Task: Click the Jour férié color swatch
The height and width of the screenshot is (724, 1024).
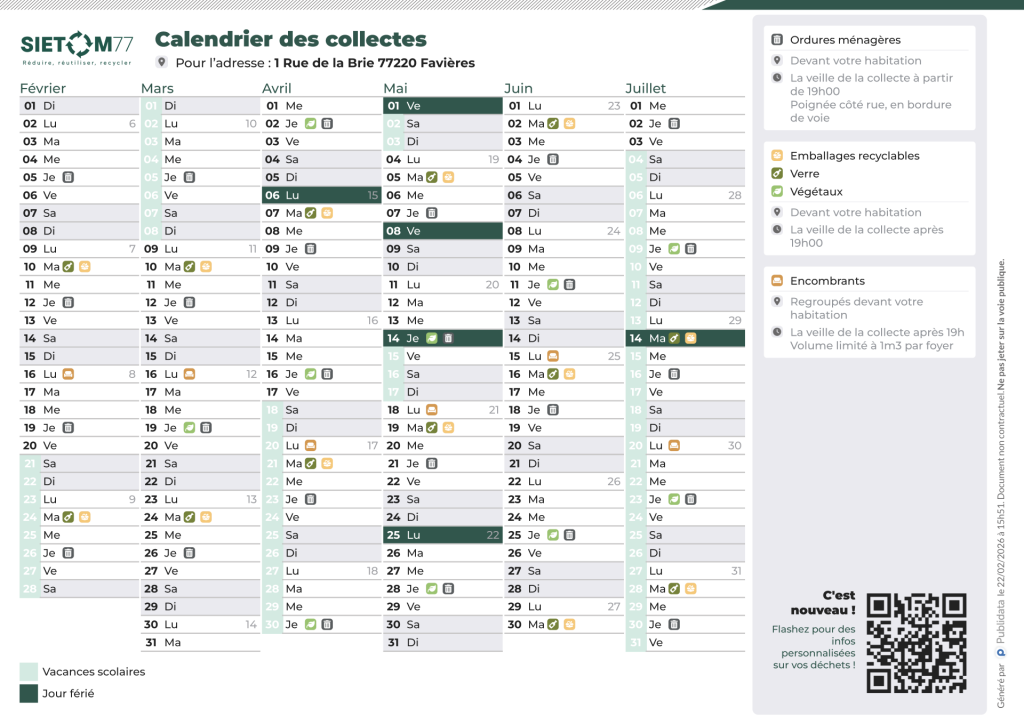Action: 29,693
